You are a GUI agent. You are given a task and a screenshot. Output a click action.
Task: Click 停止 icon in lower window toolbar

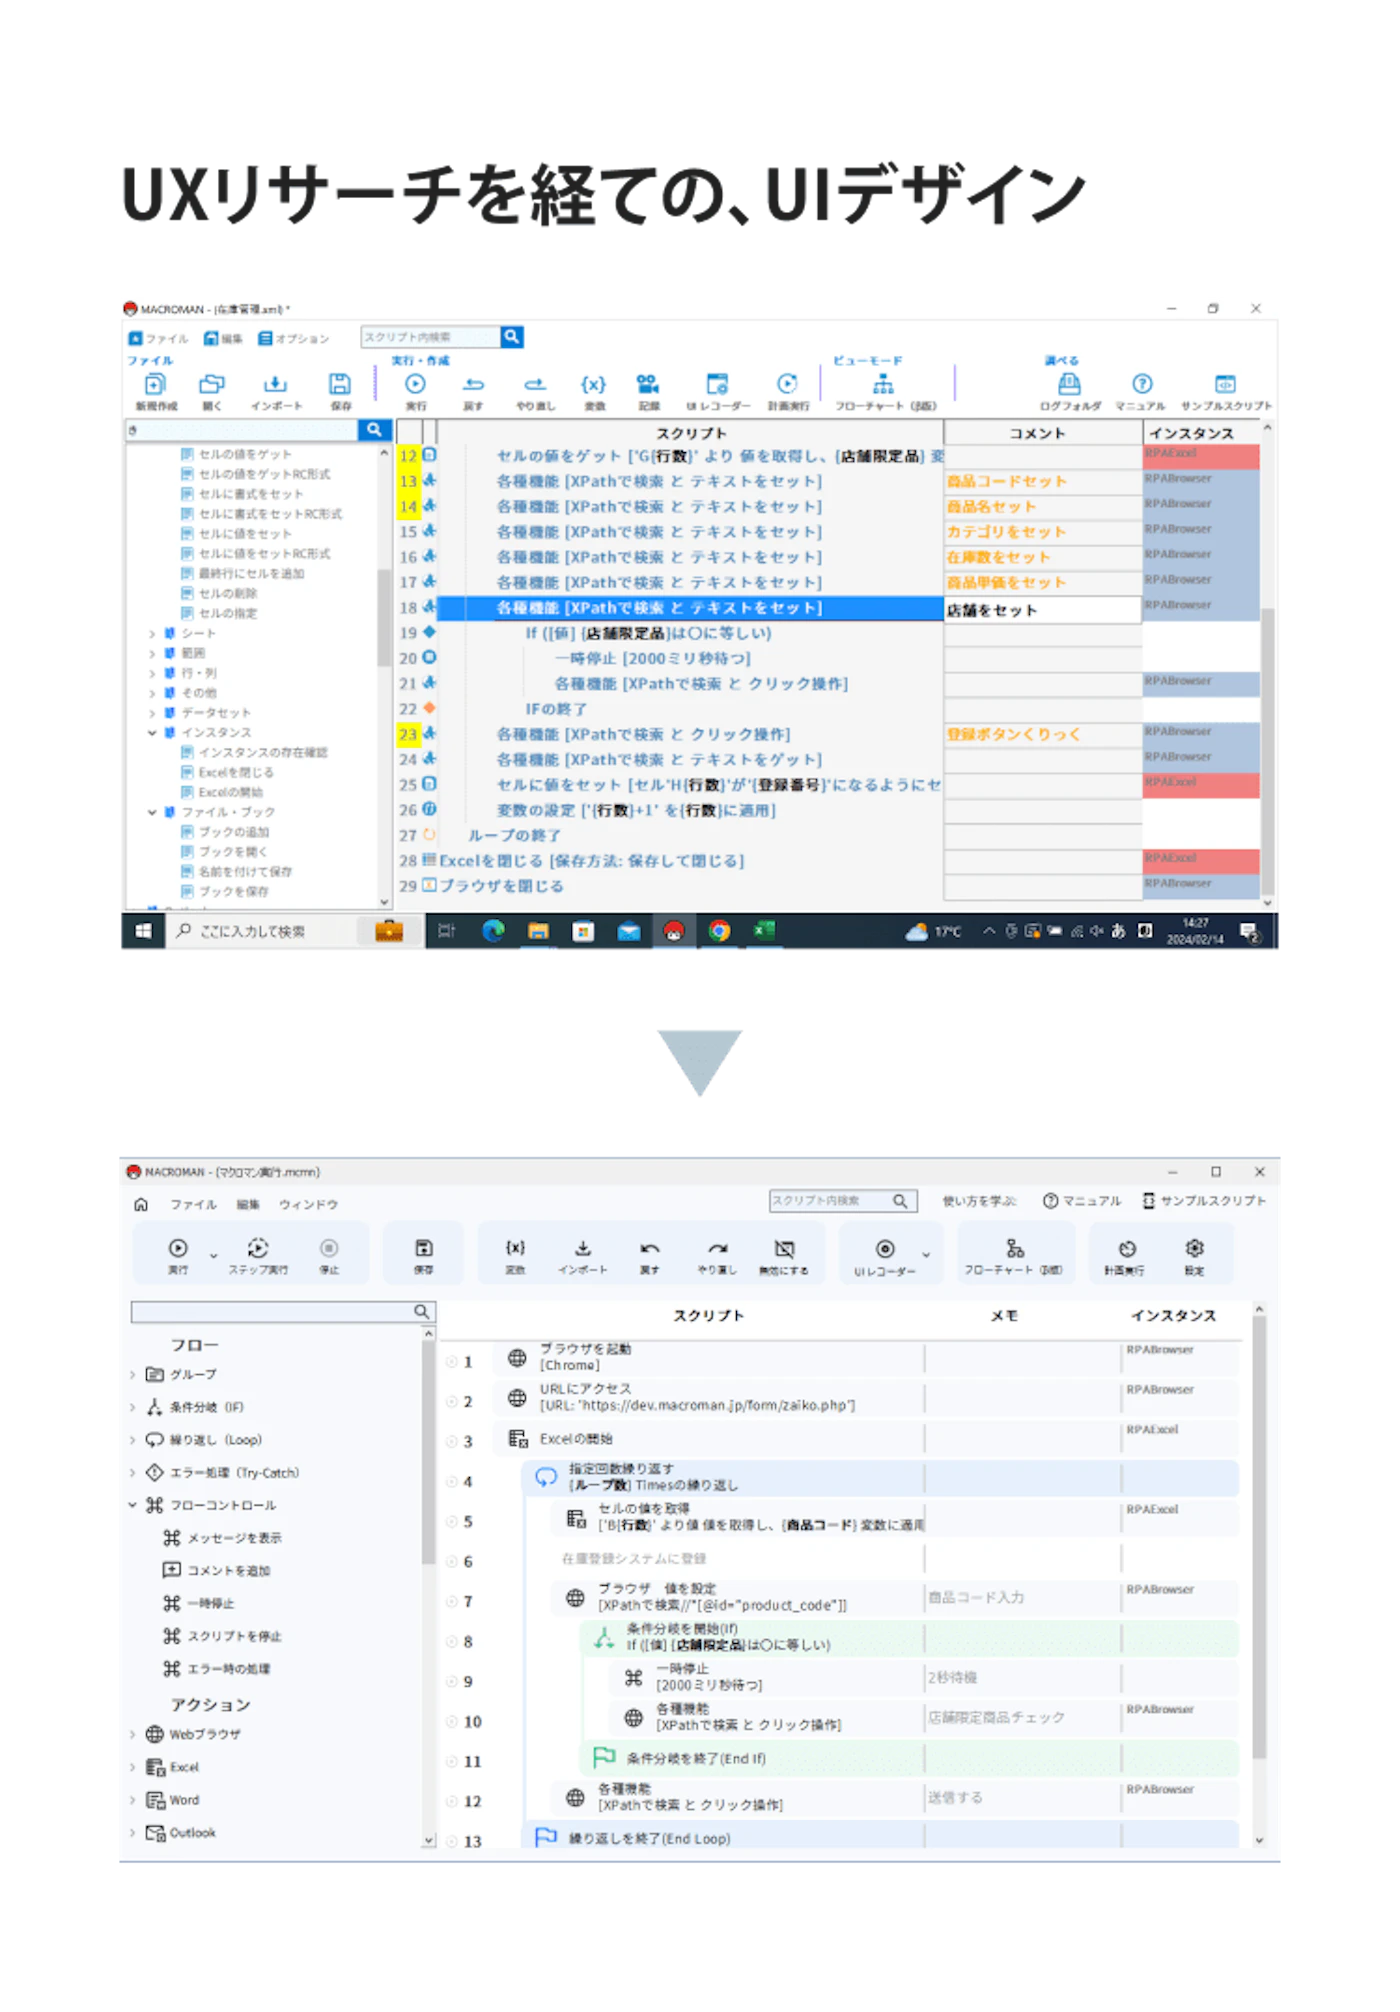coord(329,1248)
